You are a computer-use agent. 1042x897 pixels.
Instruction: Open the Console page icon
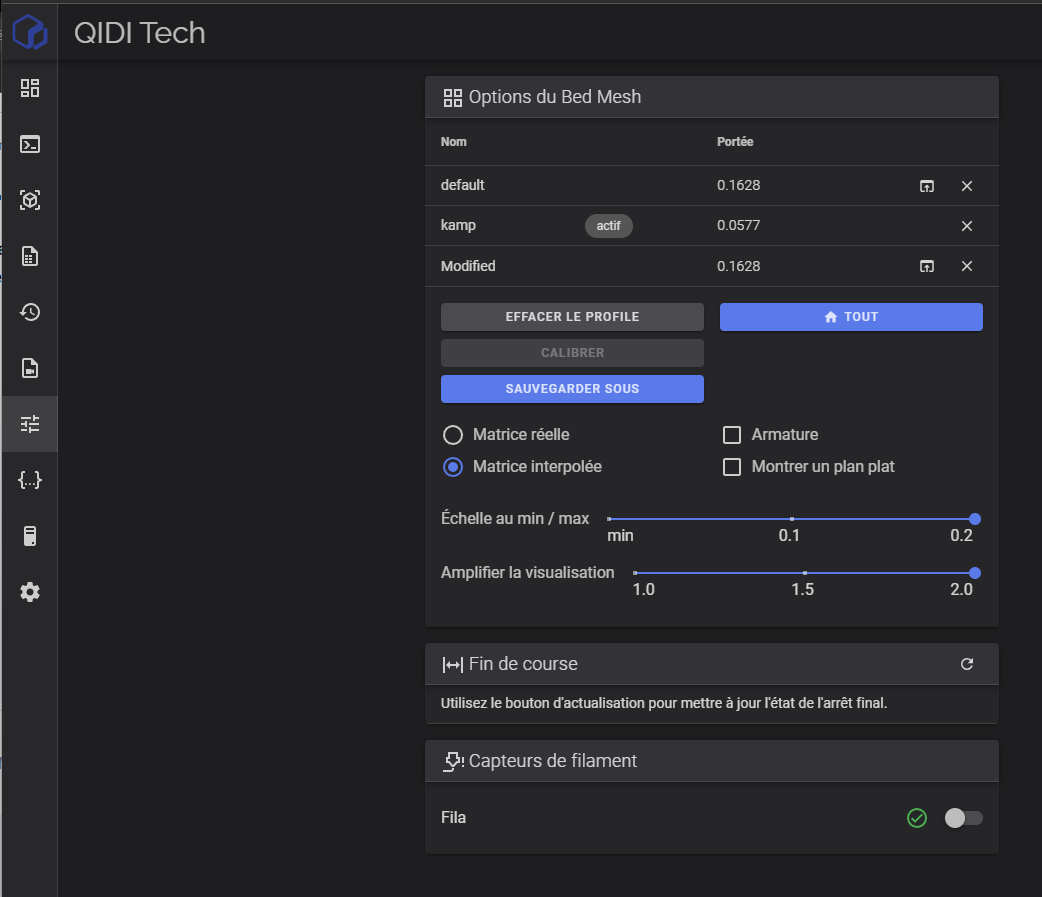pyautogui.click(x=30, y=144)
